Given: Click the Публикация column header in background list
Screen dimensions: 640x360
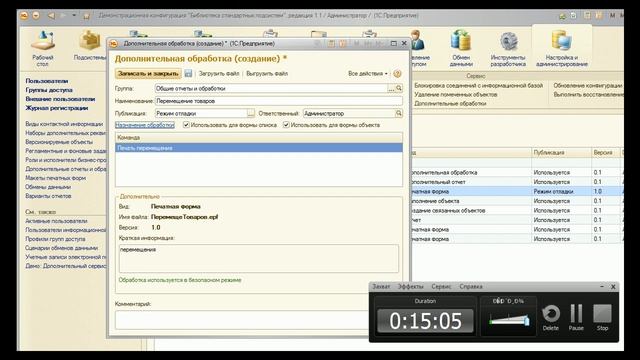Looking at the screenshot, I should click(x=561, y=152).
